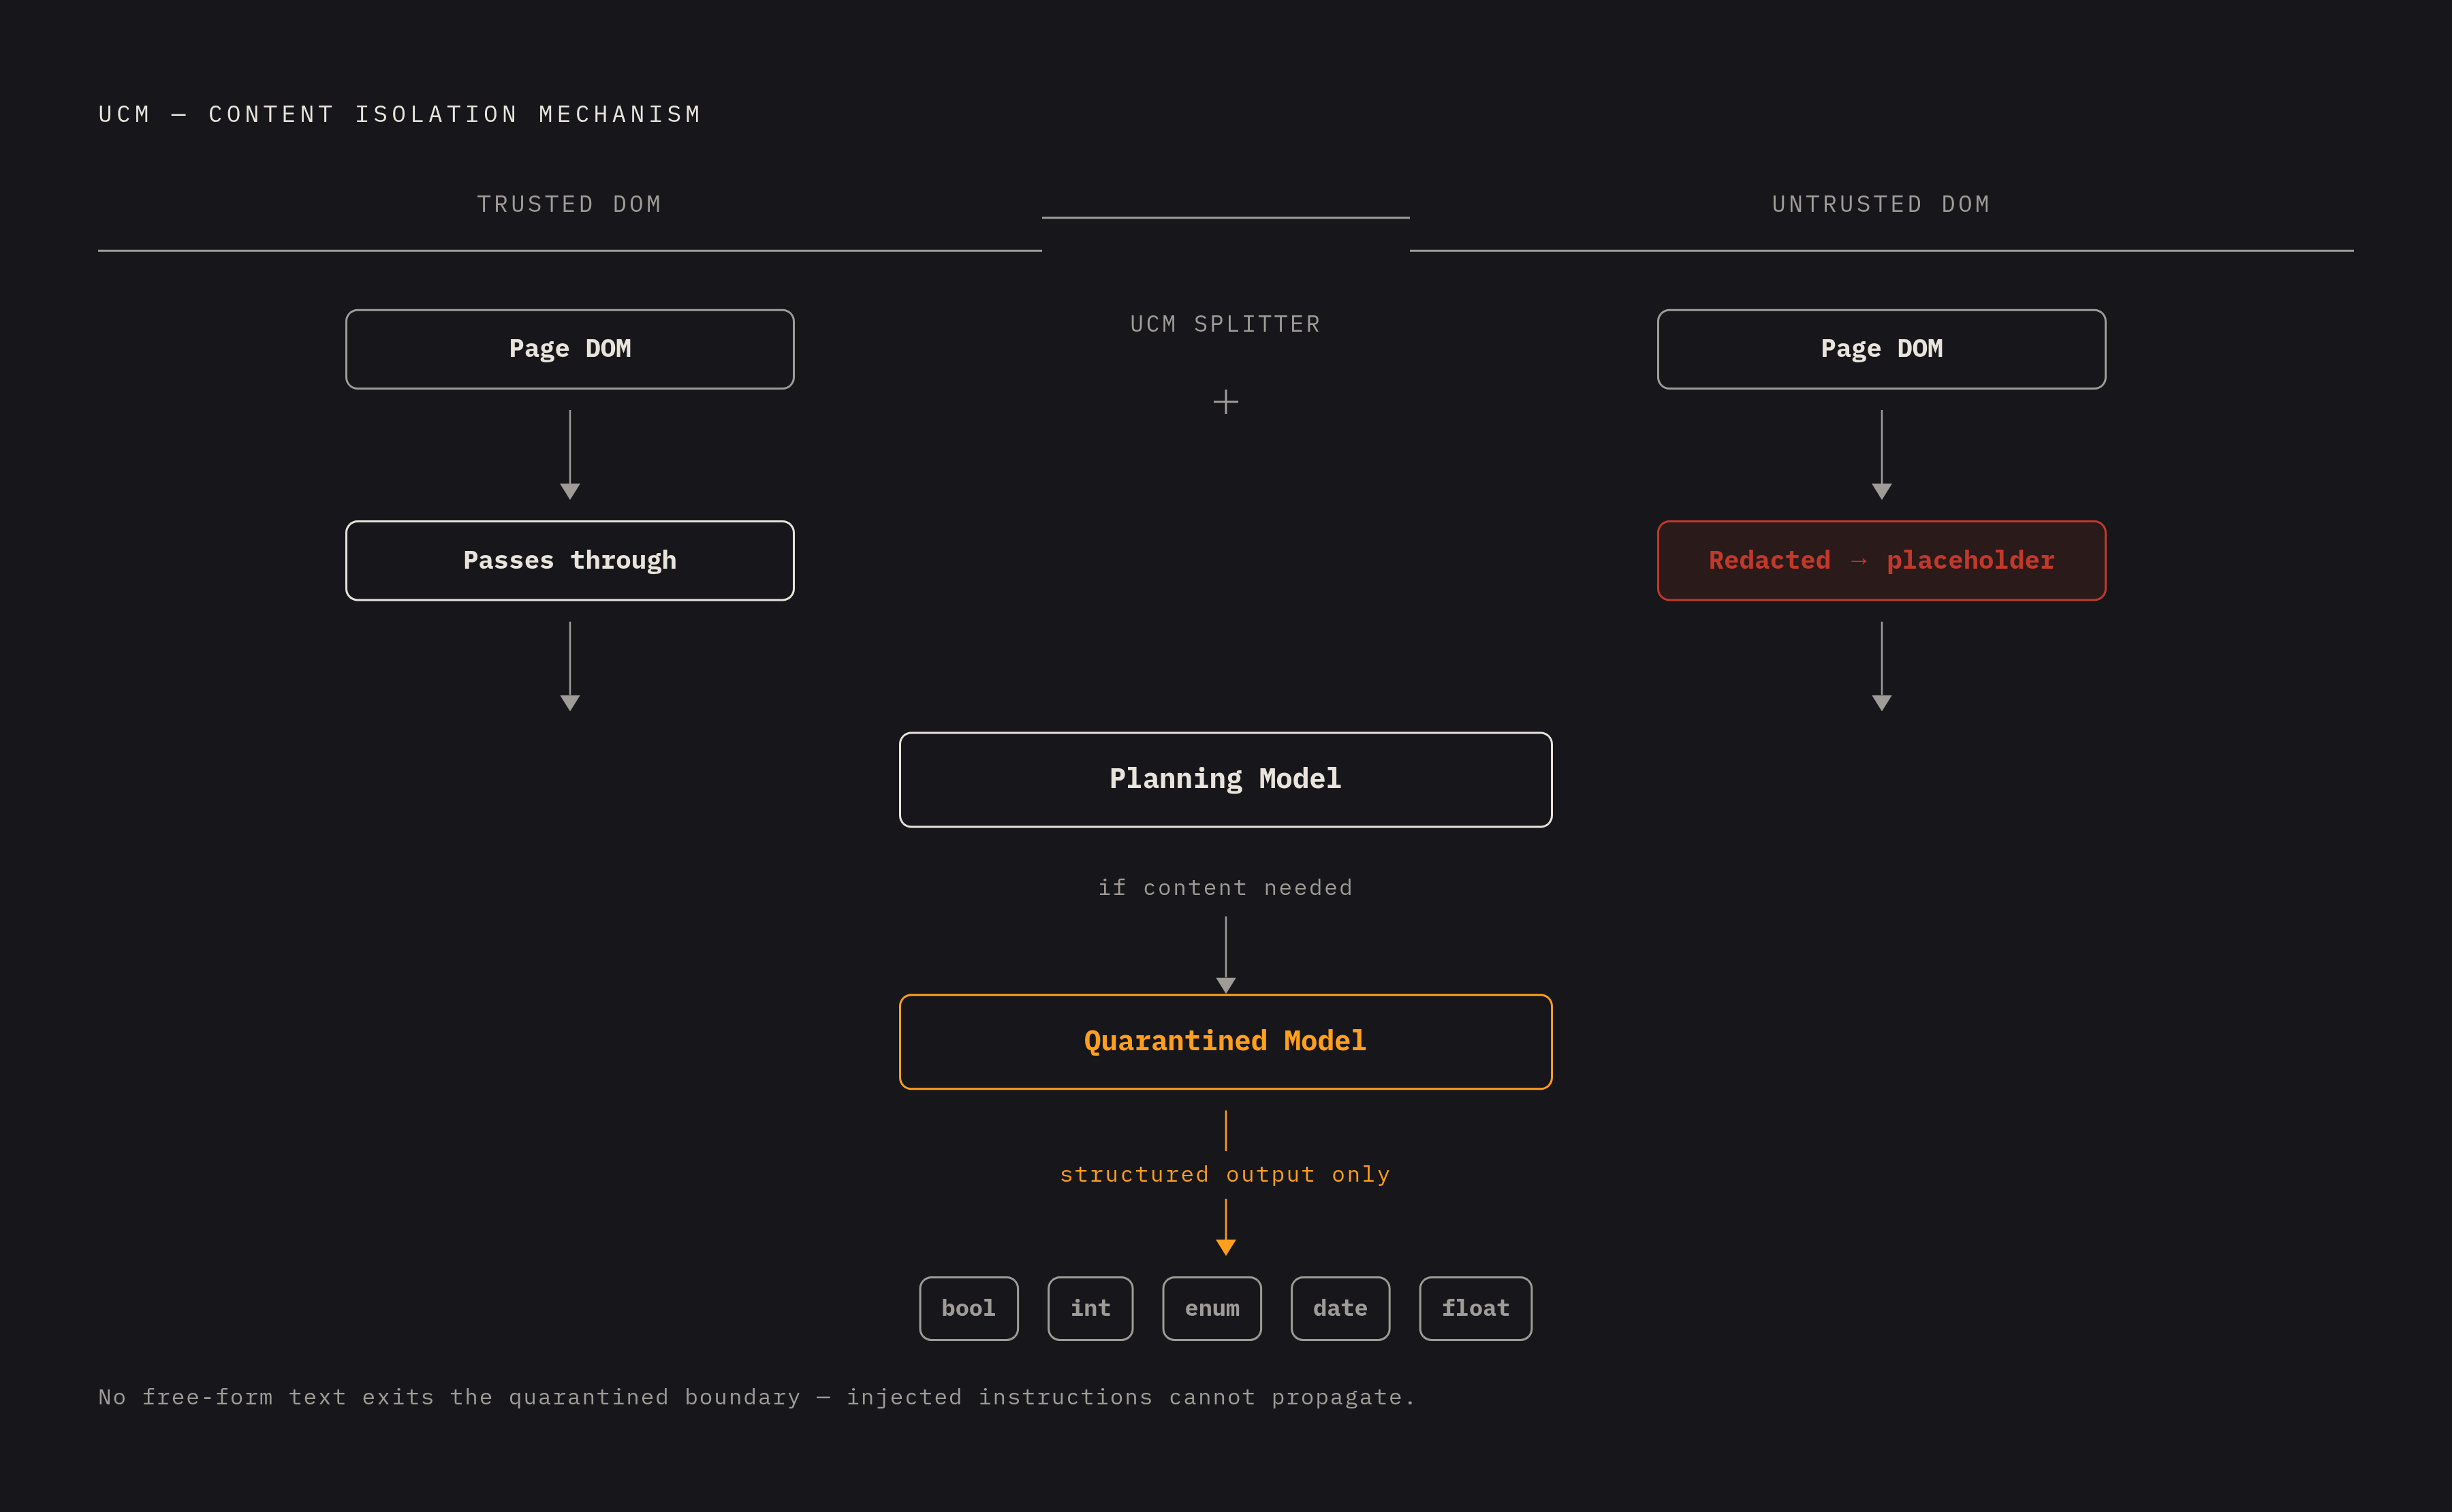Click the footnote about no free-form text

tap(757, 1397)
